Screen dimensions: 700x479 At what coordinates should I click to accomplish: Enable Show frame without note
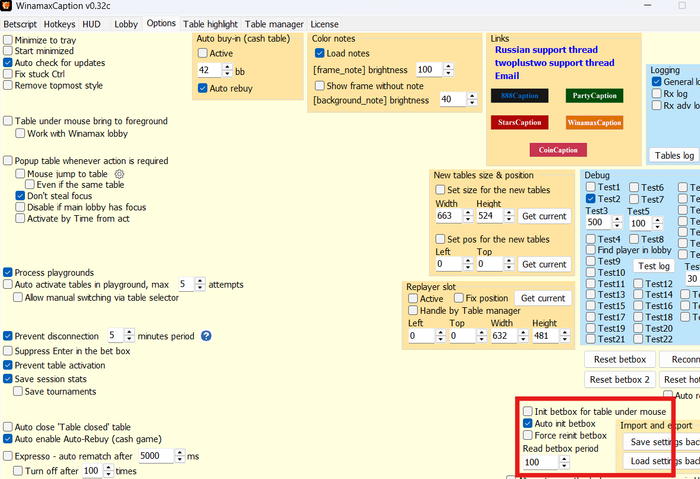(320, 86)
